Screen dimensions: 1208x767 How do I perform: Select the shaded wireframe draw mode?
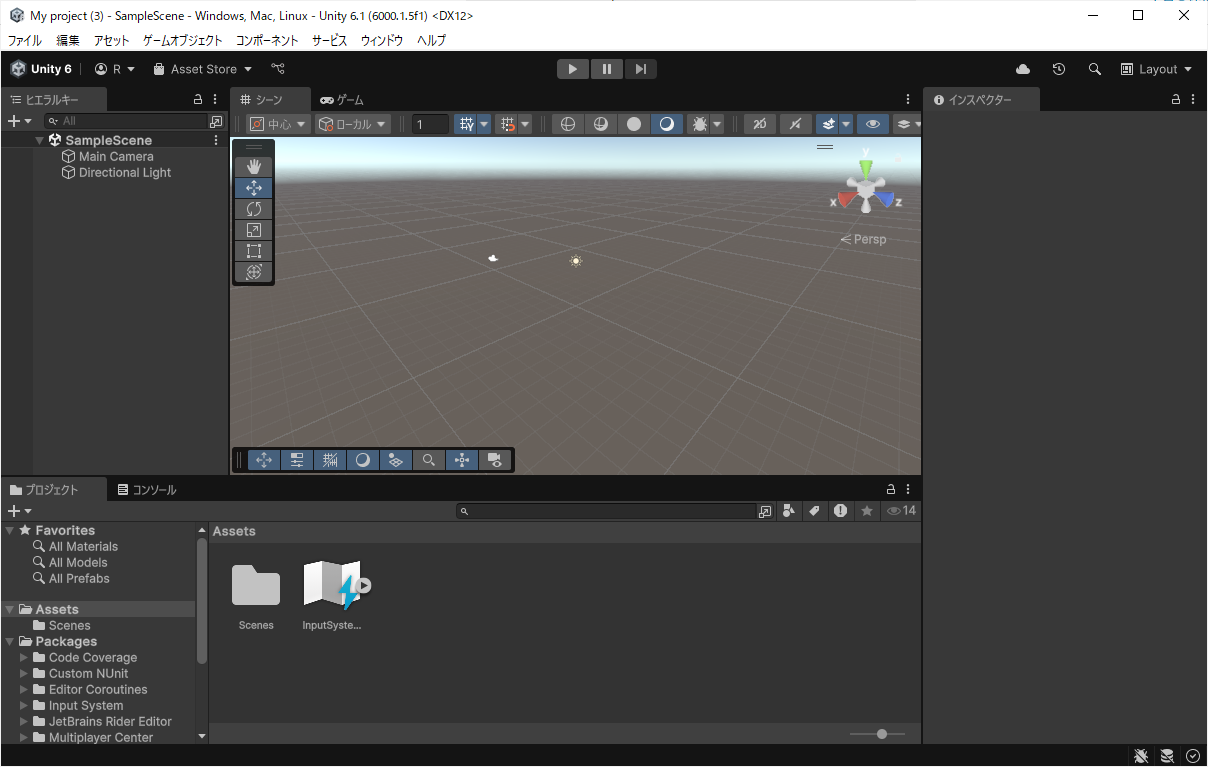pos(601,124)
